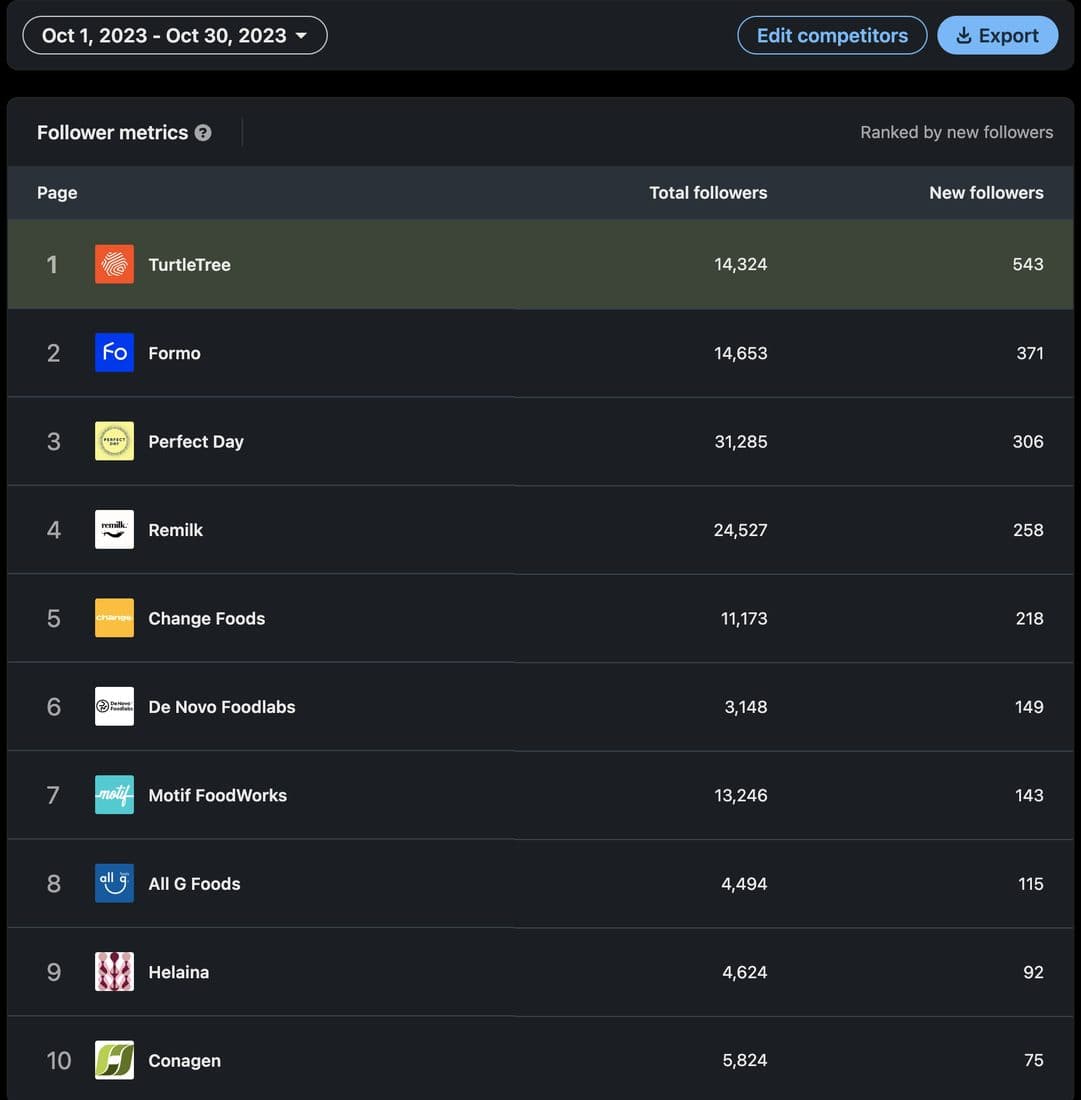Click rank number 1 beside TurtleTree
This screenshot has width=1081, height=1100.
coord(52,264)
